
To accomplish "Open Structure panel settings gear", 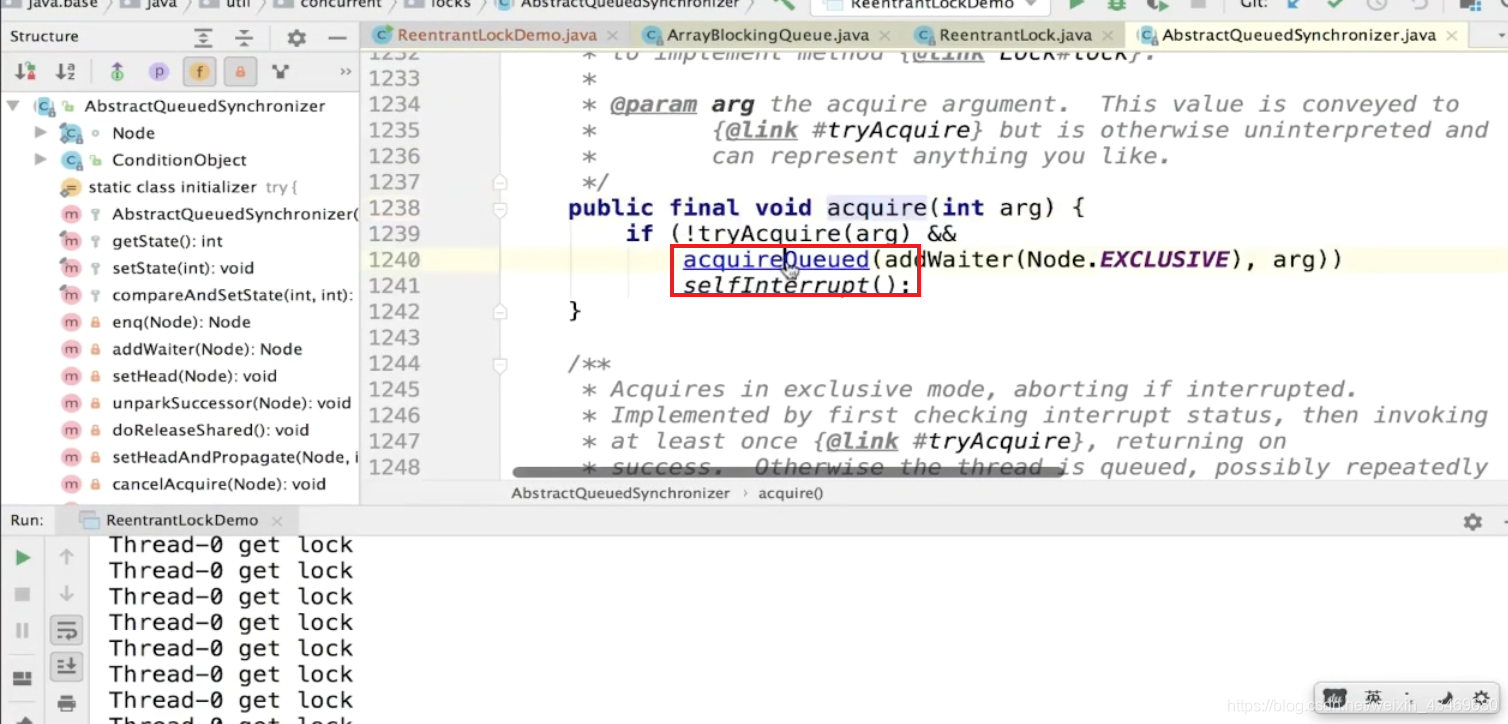I will click(297, 38).
